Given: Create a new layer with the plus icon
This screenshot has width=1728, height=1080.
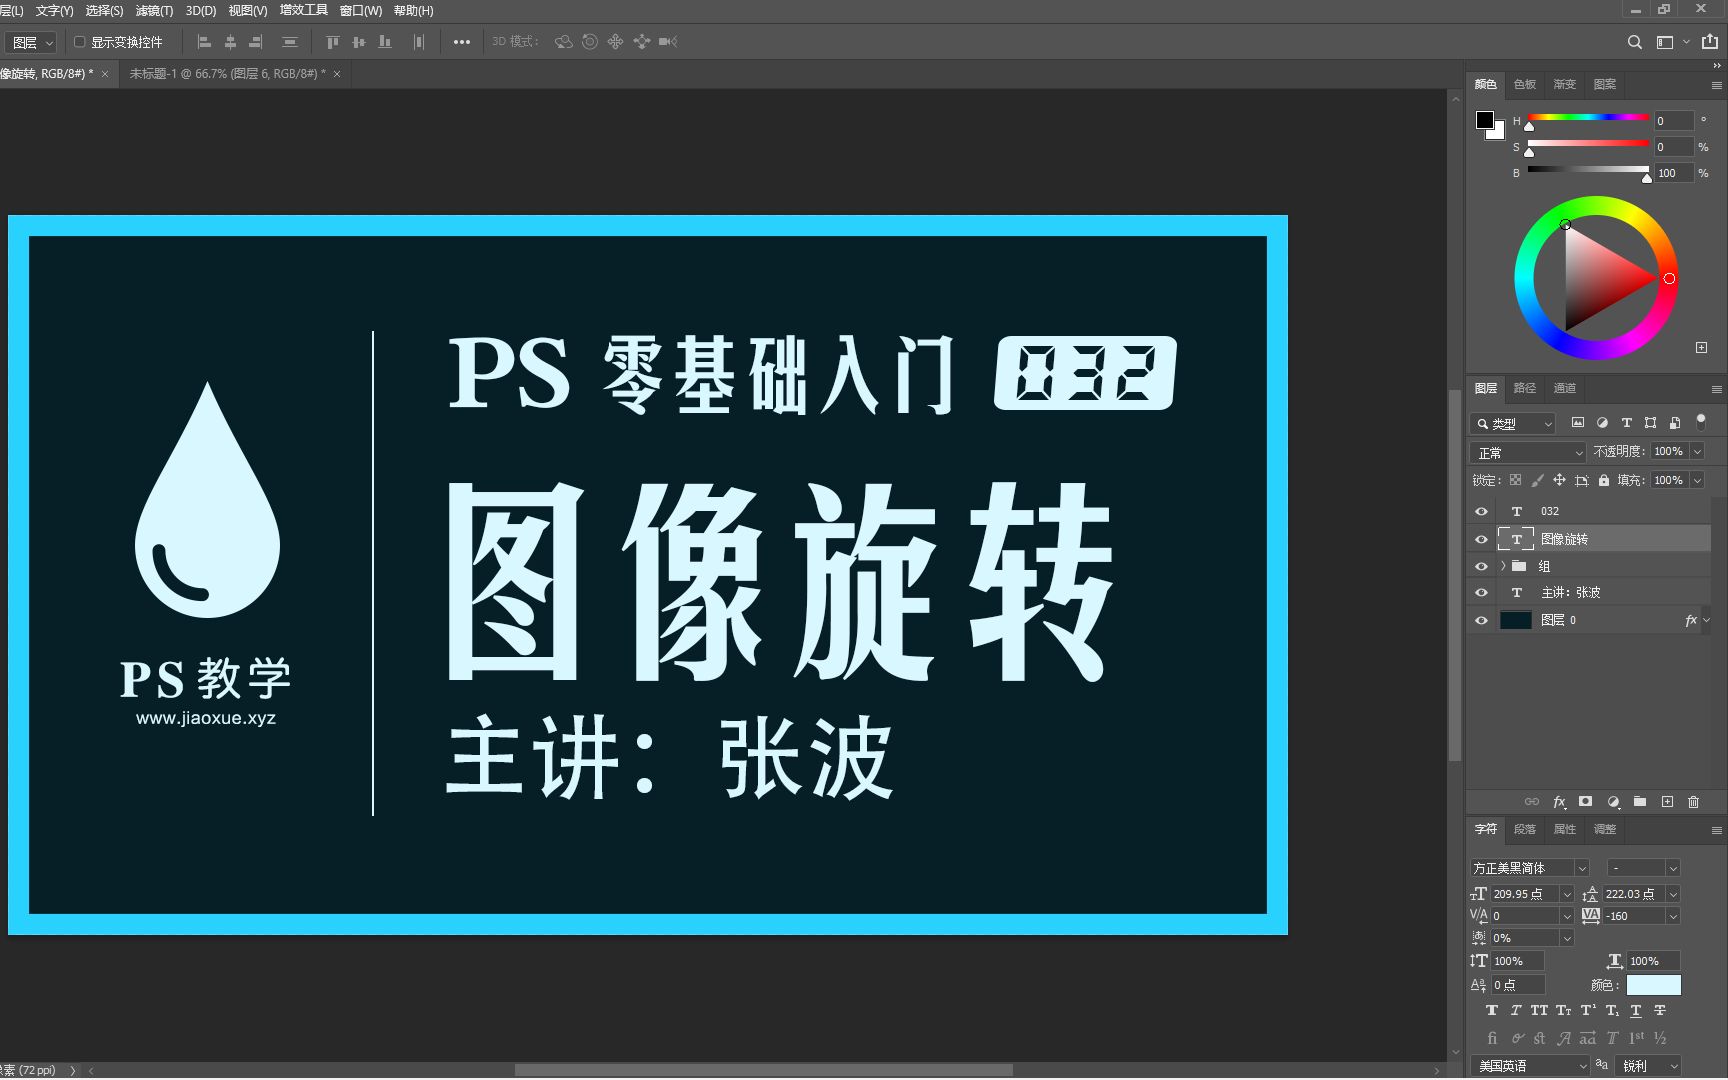Looking at the screenshot, I should [1667, 801].
